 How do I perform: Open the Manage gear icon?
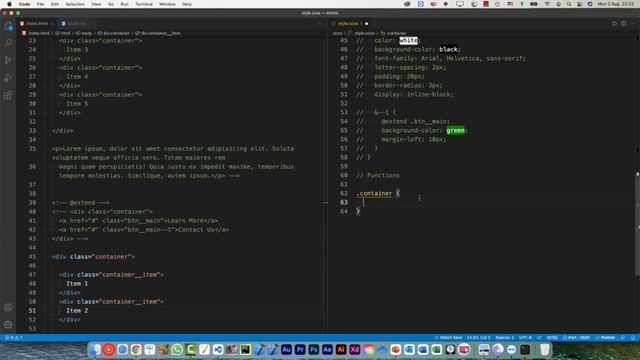click(x=8, y=324)
